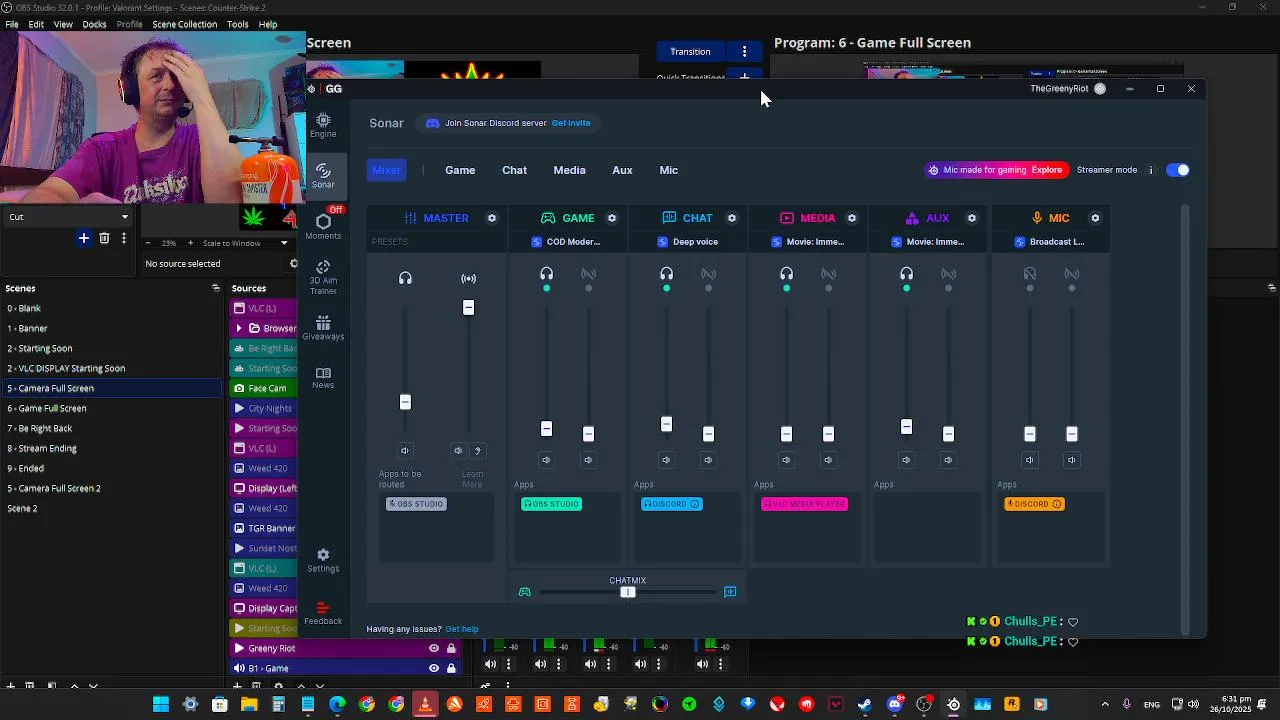Open News in the GG sidebar
Image resolution: width=1280 pixels, height=720 pixels.
click(x=323, y=378)
